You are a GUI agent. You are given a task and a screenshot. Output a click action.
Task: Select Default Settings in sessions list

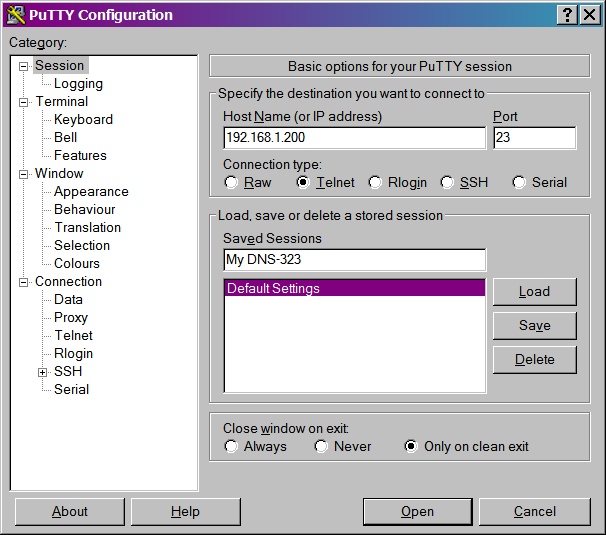(354, 288)
